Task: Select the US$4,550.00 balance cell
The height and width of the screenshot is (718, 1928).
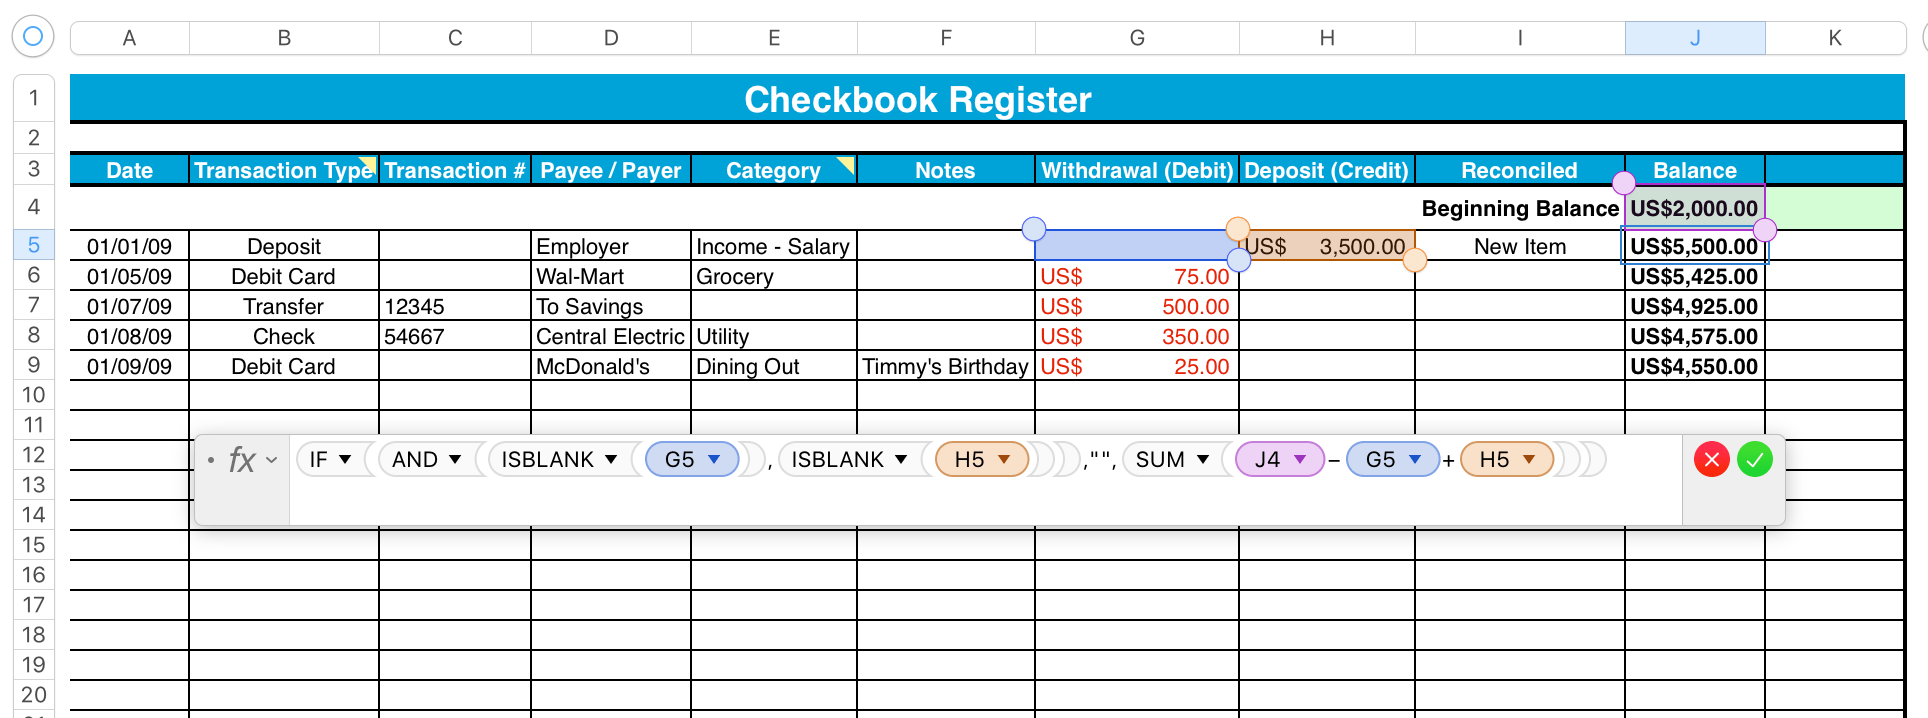Action: click(1695, 366)
